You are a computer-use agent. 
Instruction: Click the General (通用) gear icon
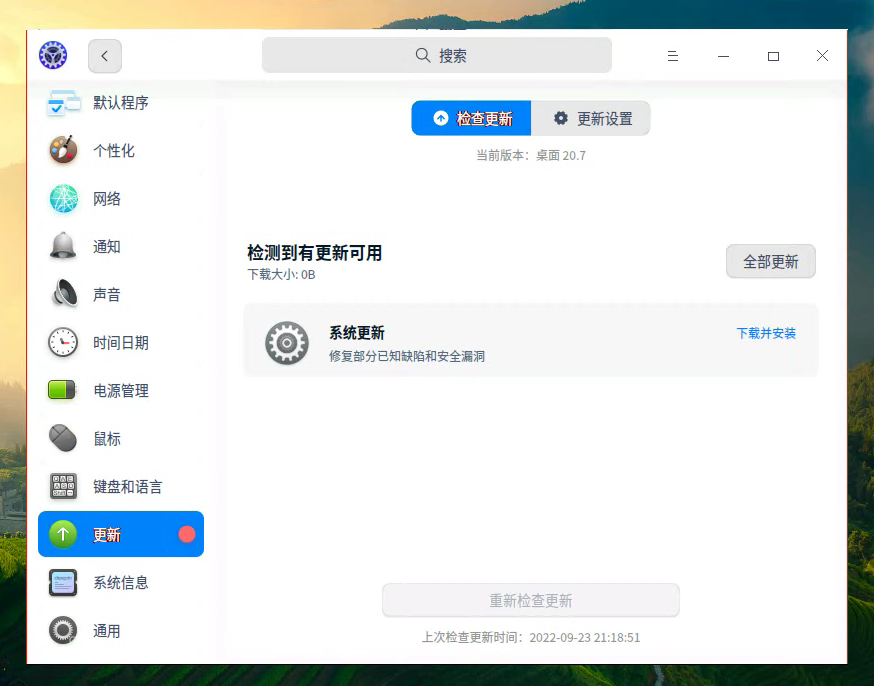point(63,630)
